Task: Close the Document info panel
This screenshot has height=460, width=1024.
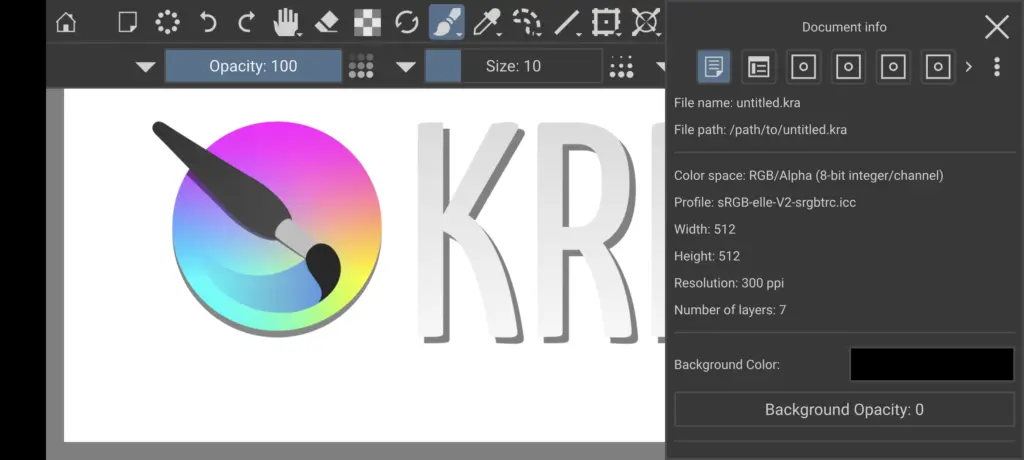Action: click(x=996, y=27)
